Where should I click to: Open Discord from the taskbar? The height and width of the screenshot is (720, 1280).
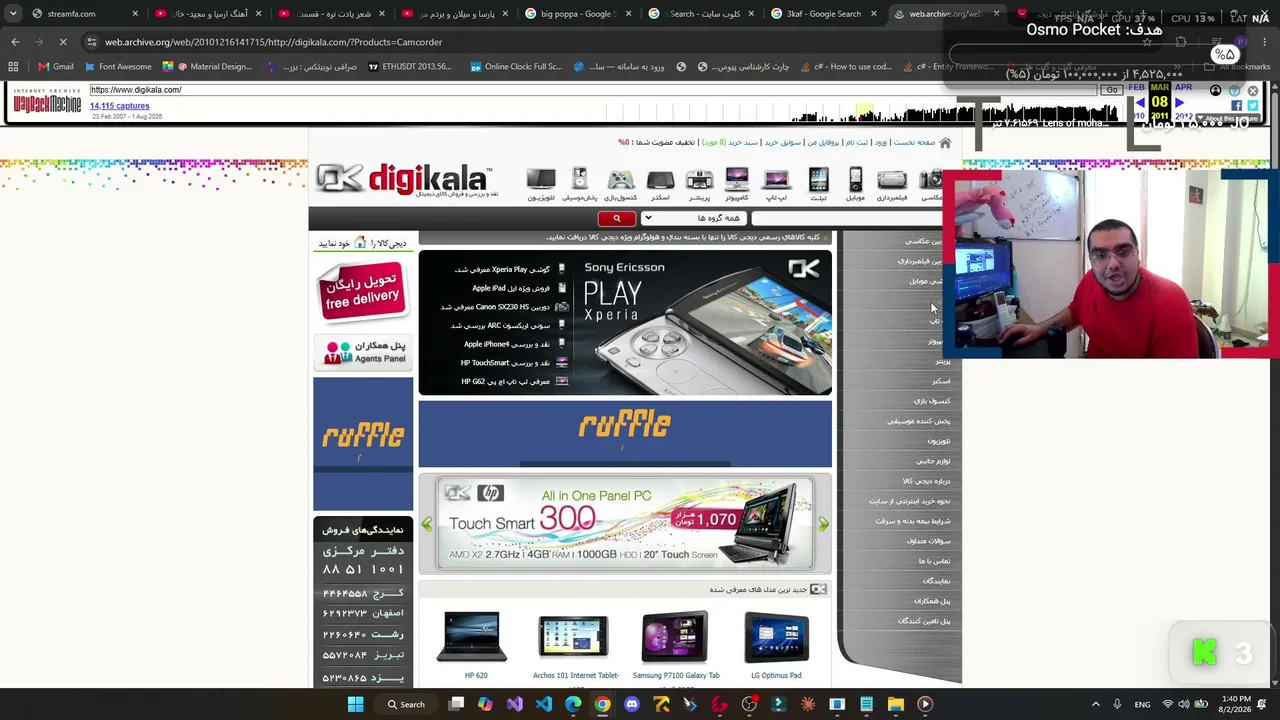631,704
